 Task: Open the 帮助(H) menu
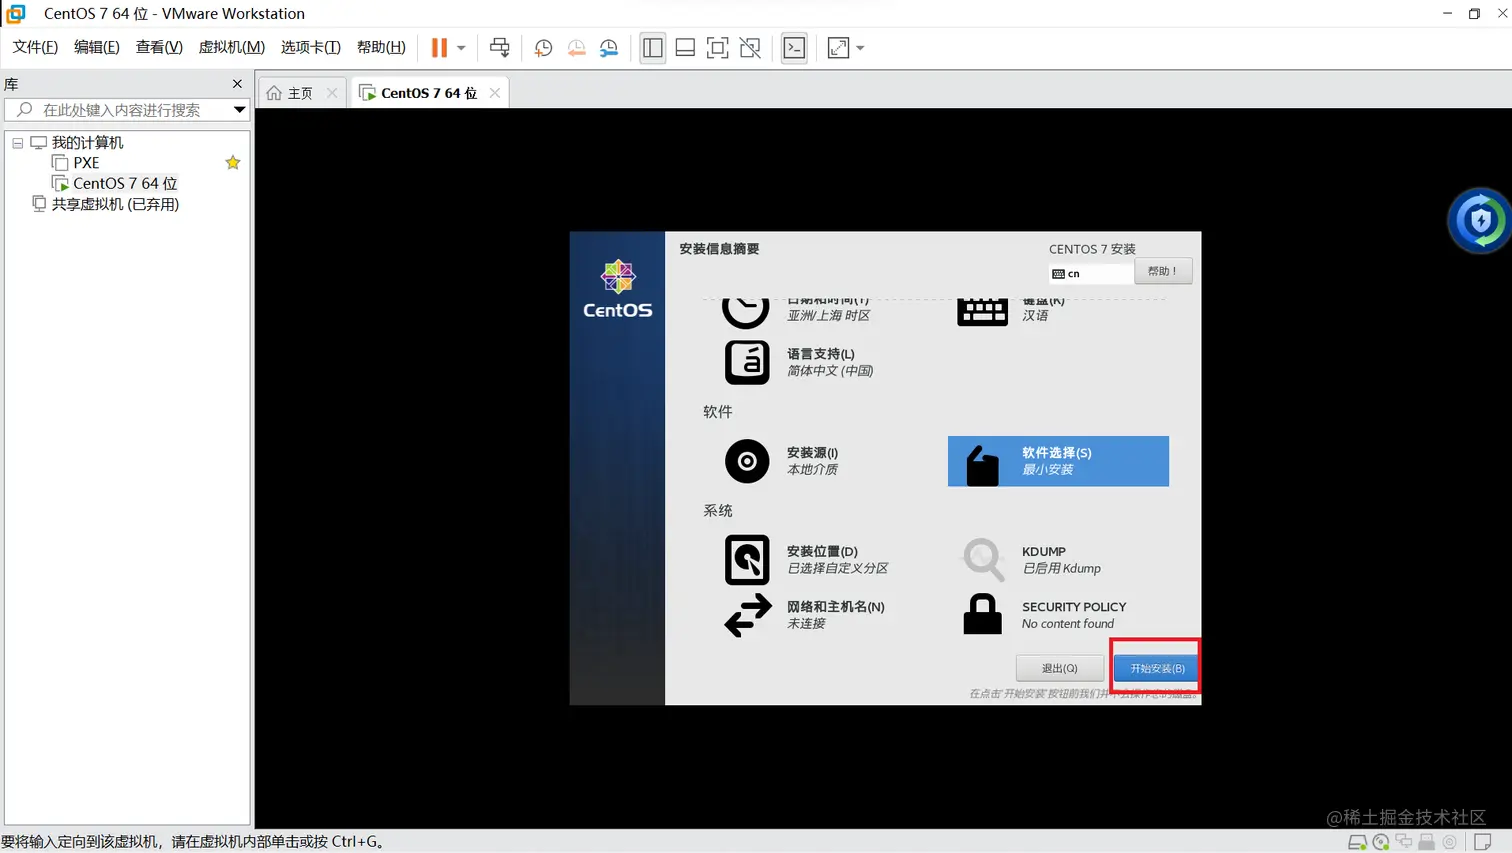pyautogui.click(x=381, y=47)
